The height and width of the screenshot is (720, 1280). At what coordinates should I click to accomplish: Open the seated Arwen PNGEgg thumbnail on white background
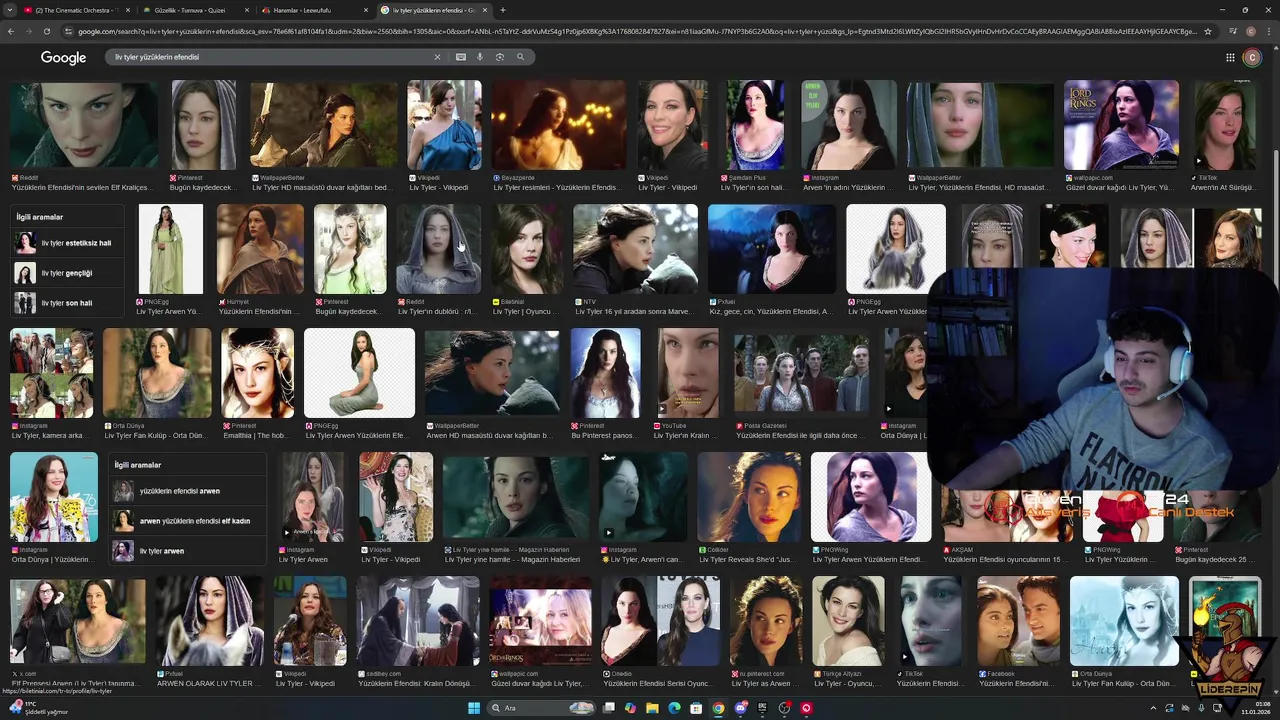pyautogui.click(x=359, y=373)
